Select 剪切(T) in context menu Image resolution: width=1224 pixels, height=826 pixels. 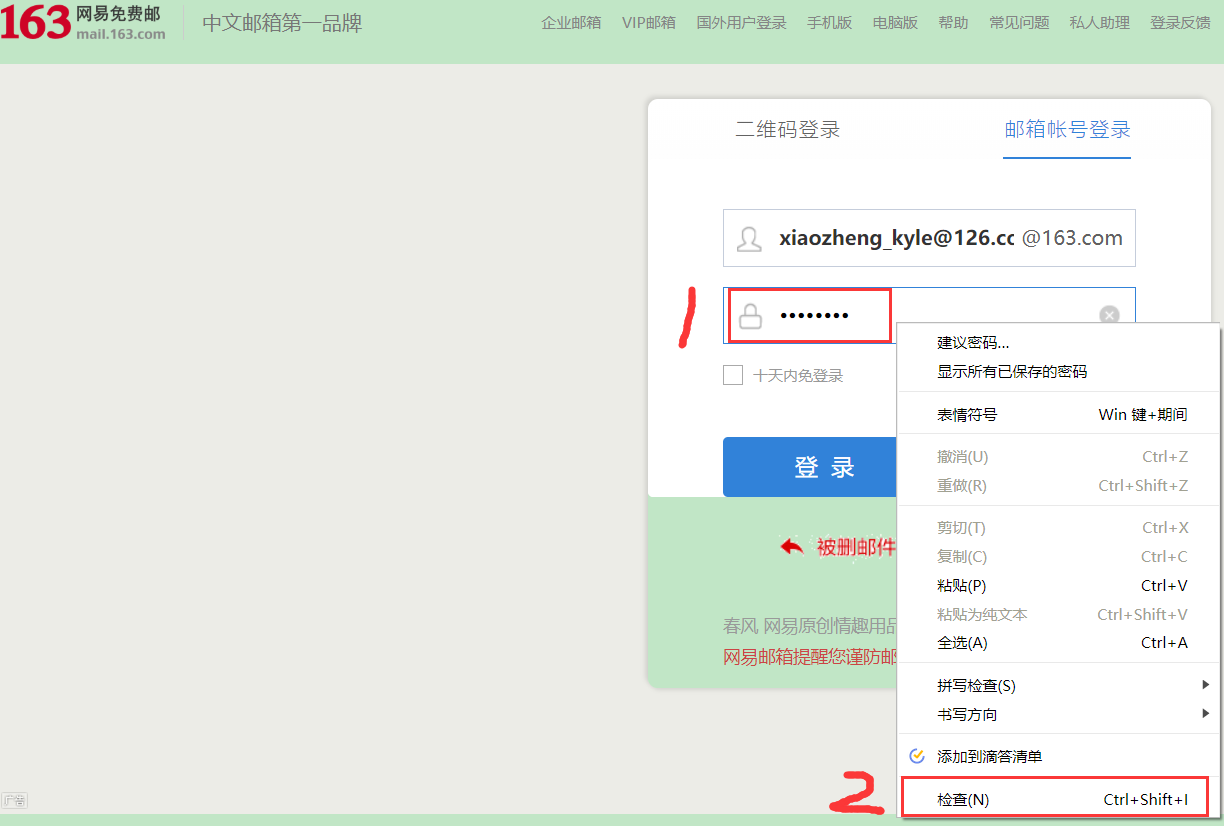(1060, 527)
